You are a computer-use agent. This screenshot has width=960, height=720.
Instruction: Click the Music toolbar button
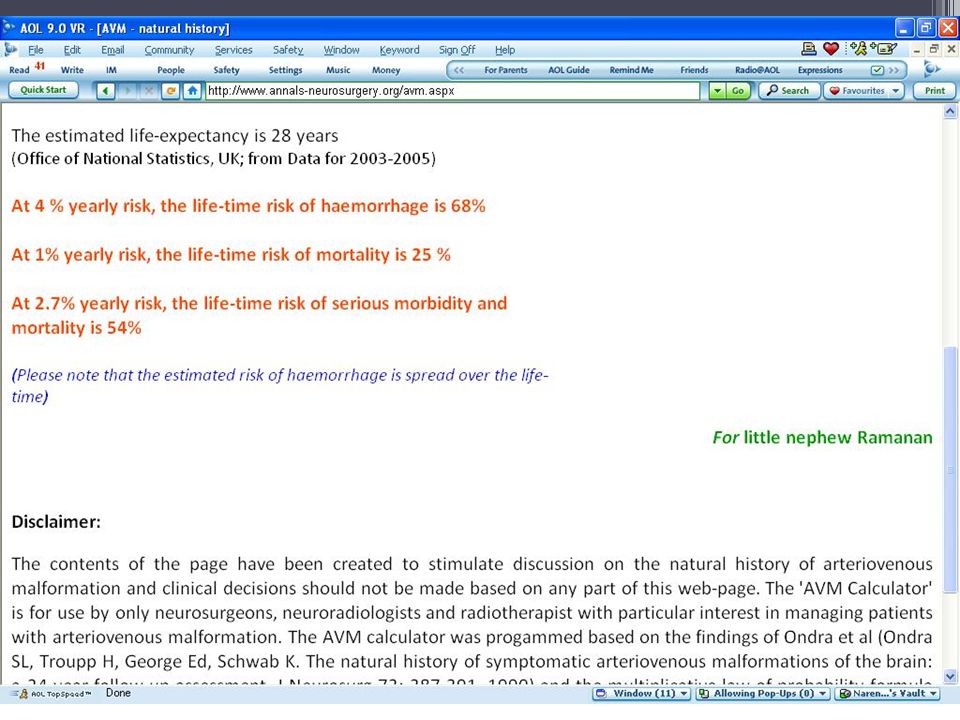(x=338, y=70)
